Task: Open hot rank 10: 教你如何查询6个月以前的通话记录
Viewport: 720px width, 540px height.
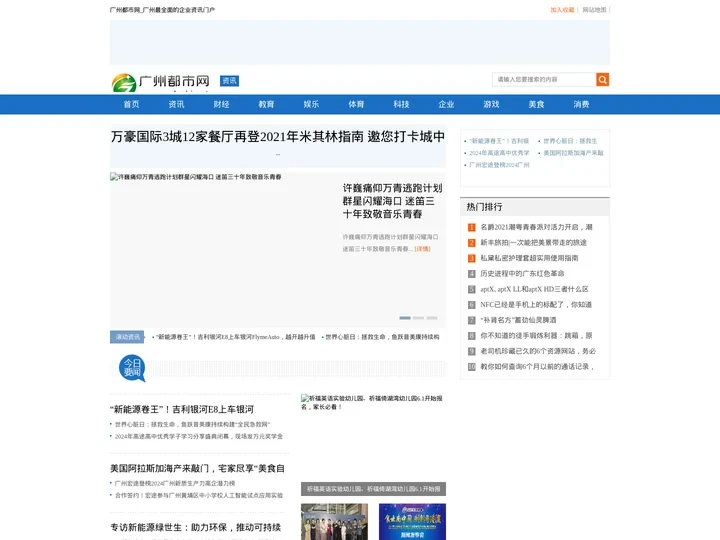Action: point(537,367)
